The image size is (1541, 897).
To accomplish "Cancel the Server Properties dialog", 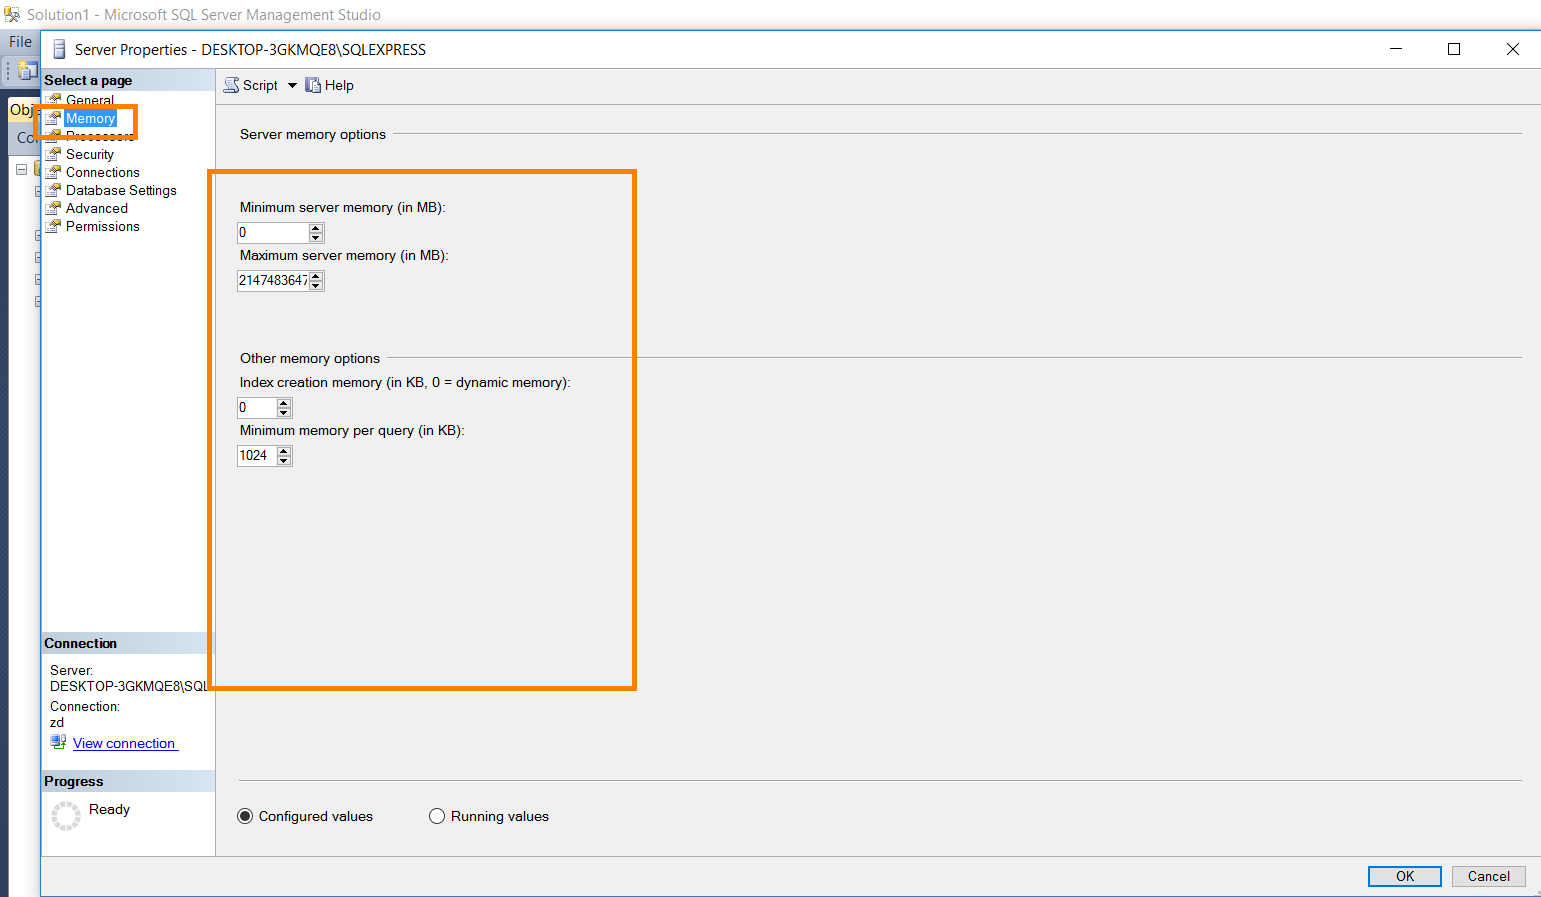I will point(1488,876).
